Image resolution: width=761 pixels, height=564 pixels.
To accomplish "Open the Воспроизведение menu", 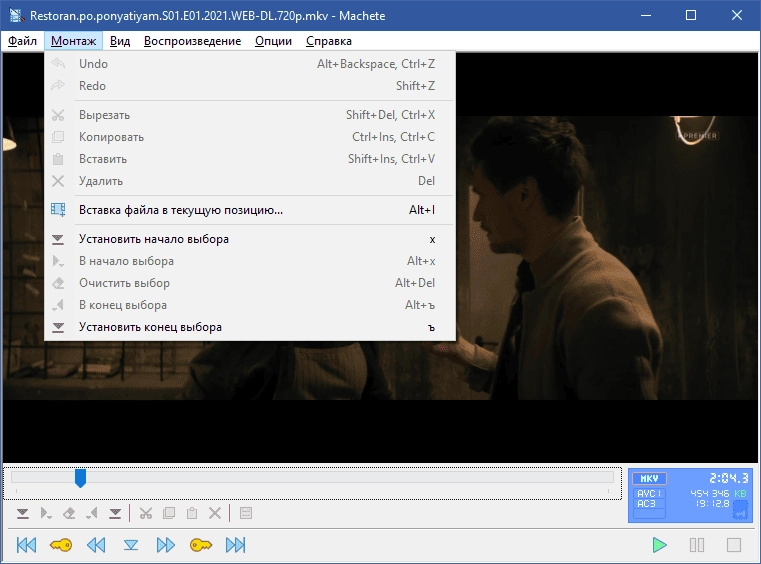I will click(192, 41).
